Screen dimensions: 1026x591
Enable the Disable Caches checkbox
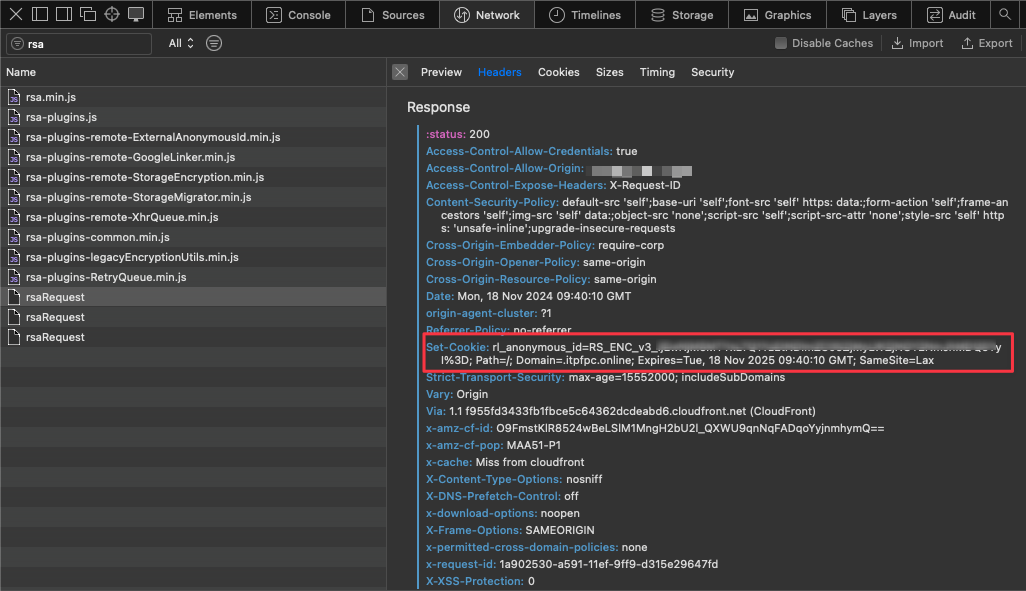(x=781, y=43)
